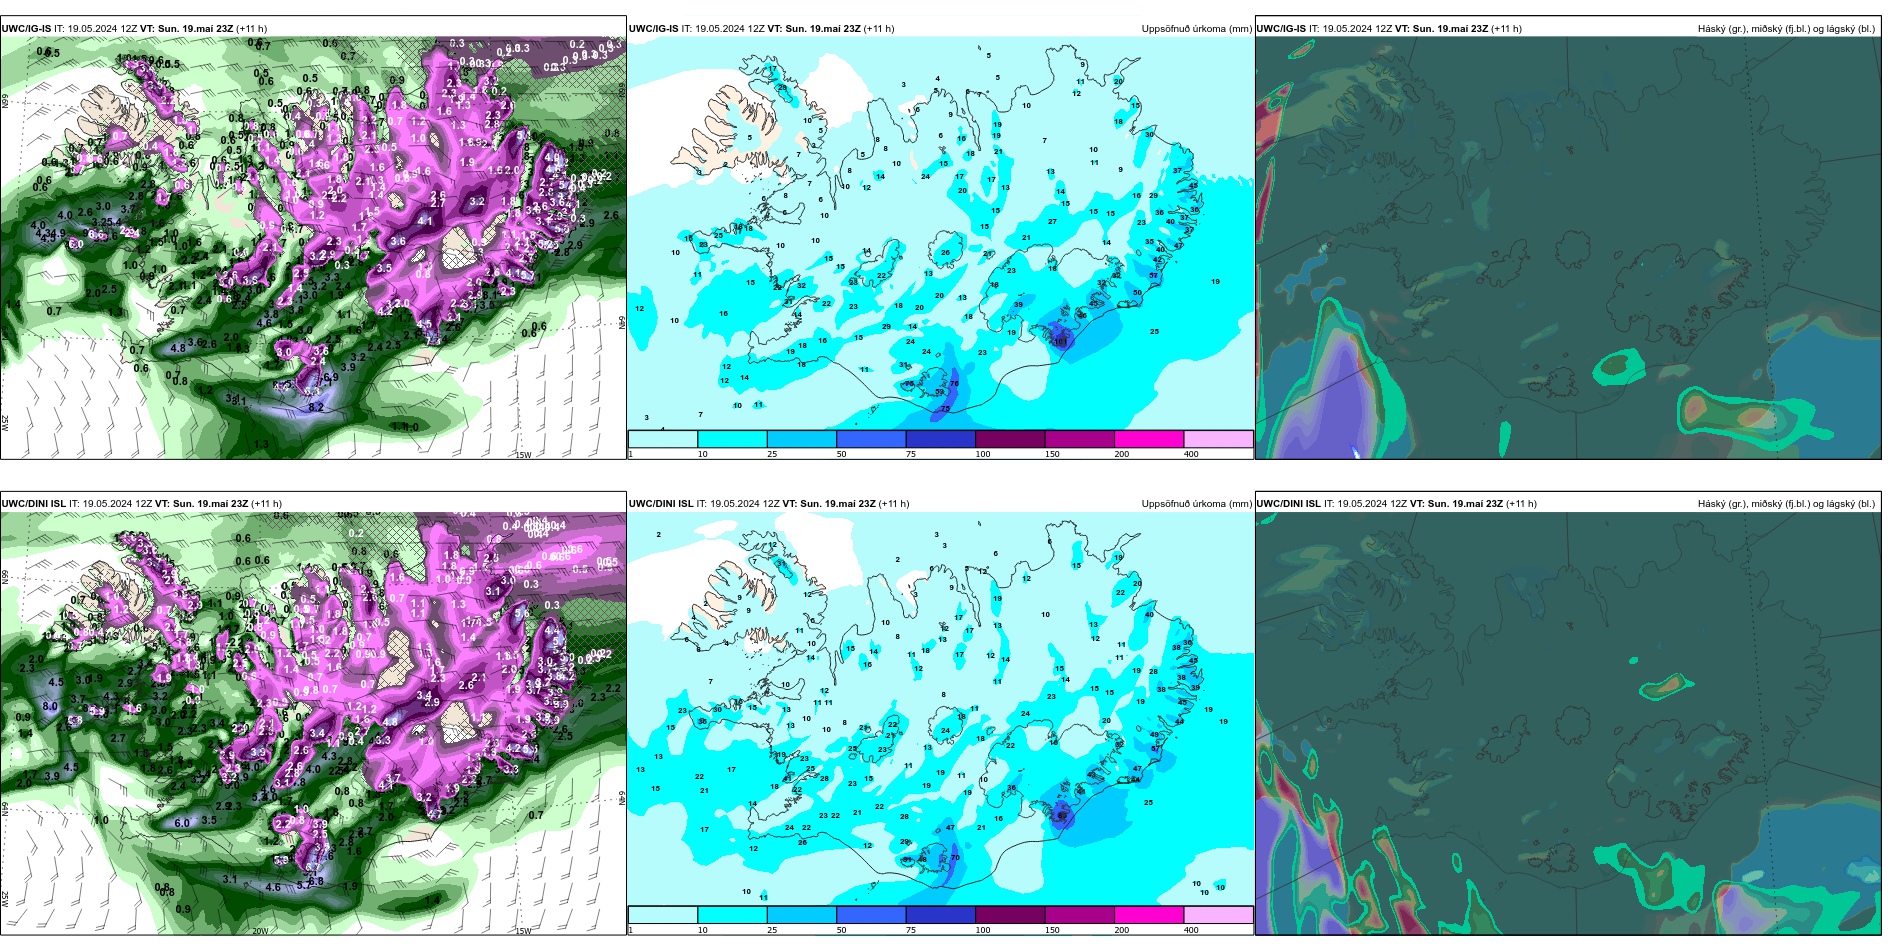Open the DINI ISL cloud cover map
Viewport: 1900px width, 950px height.
(x=1568, y=724)
